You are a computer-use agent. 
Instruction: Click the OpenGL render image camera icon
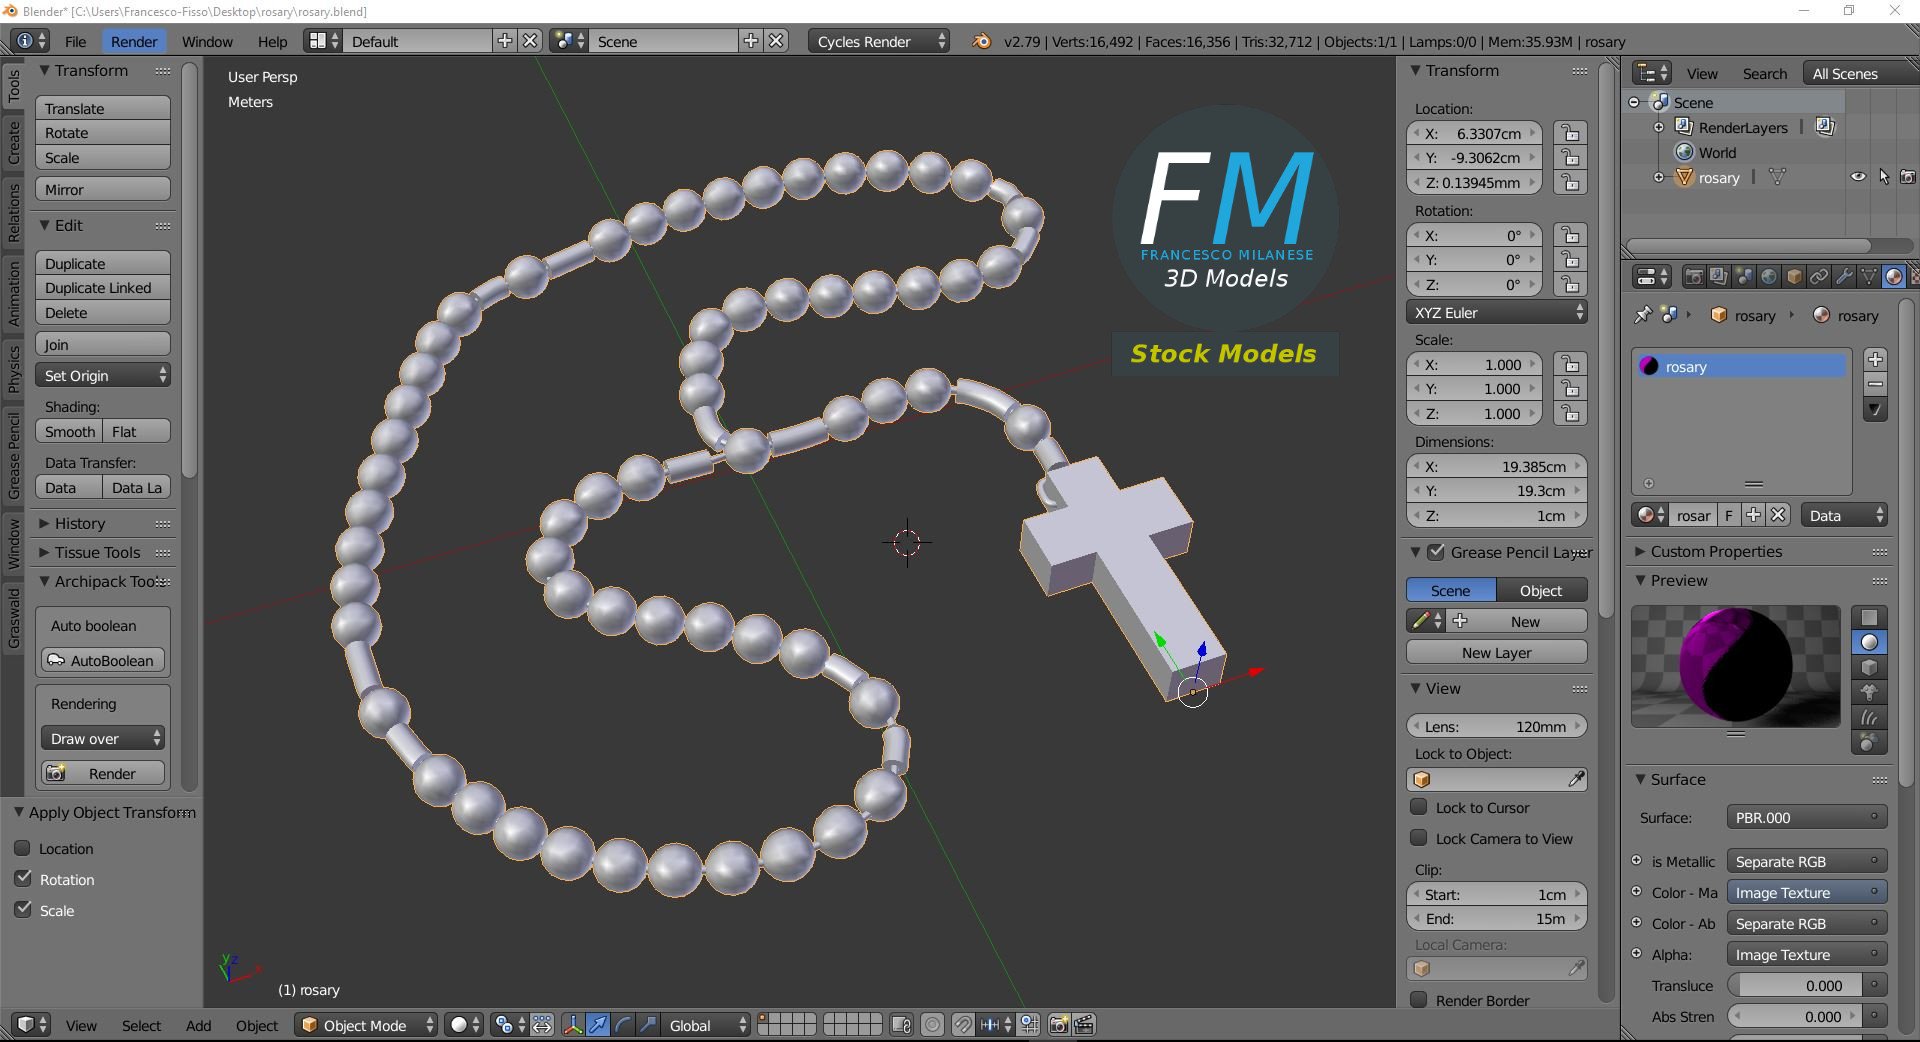click(1058, 1025)
